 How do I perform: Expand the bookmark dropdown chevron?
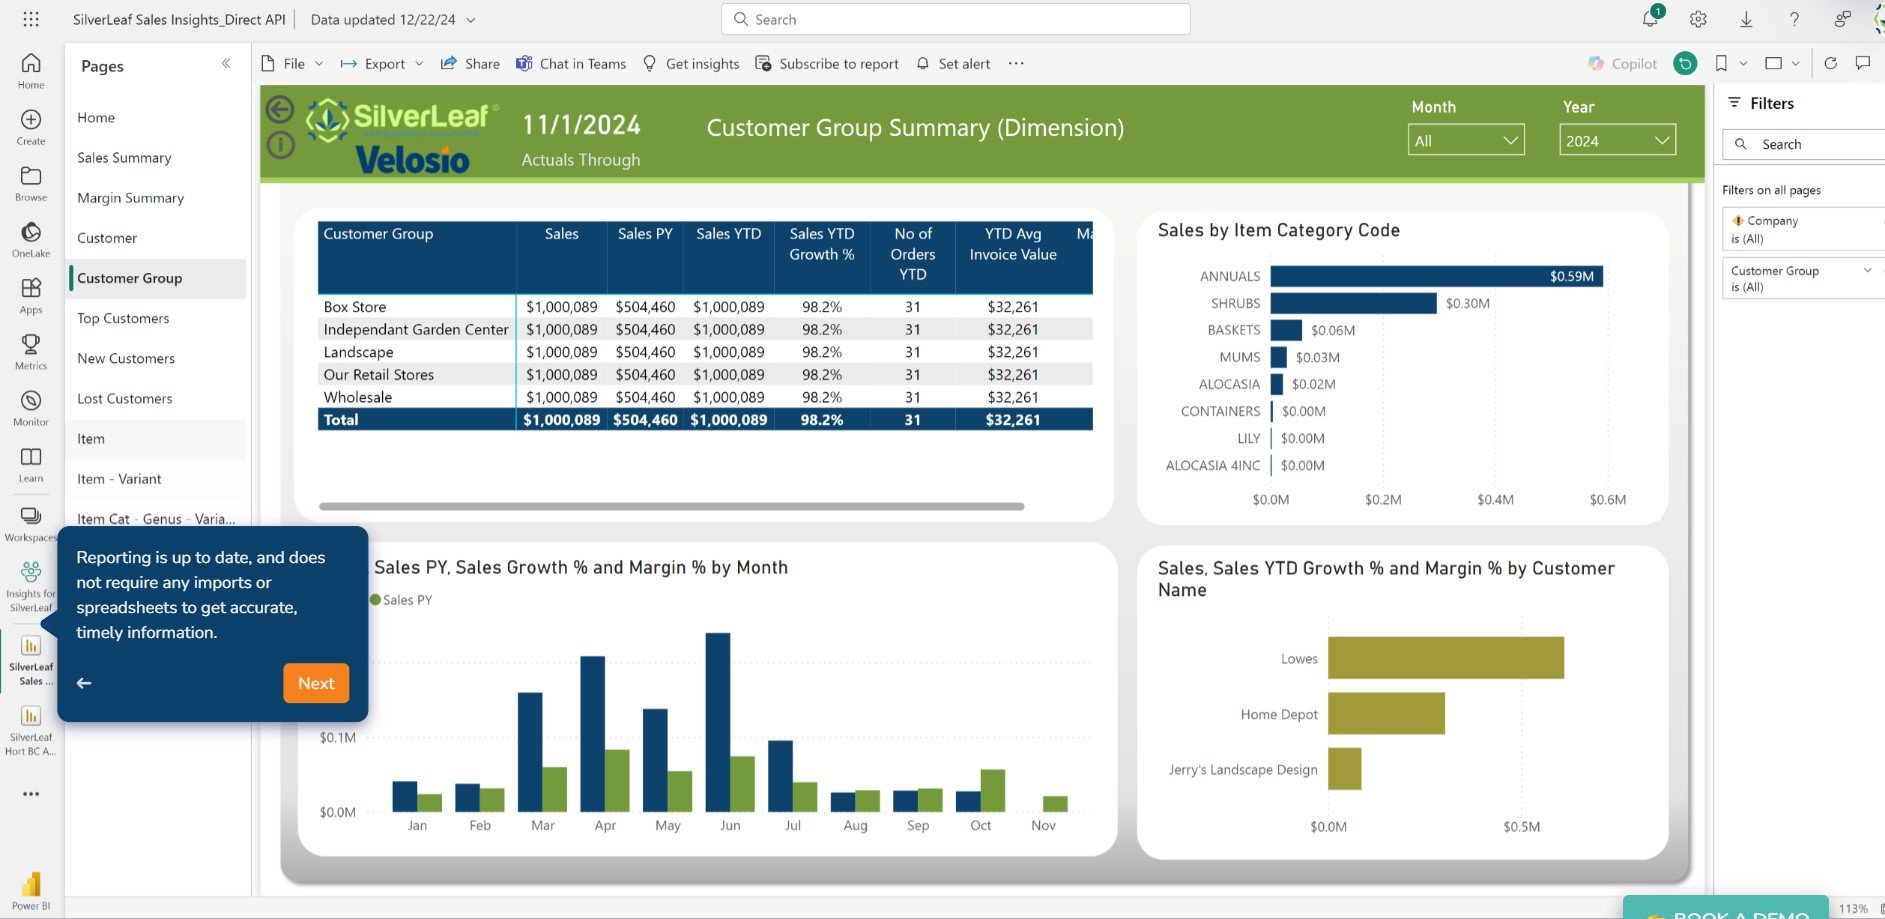pos(1743,63)
